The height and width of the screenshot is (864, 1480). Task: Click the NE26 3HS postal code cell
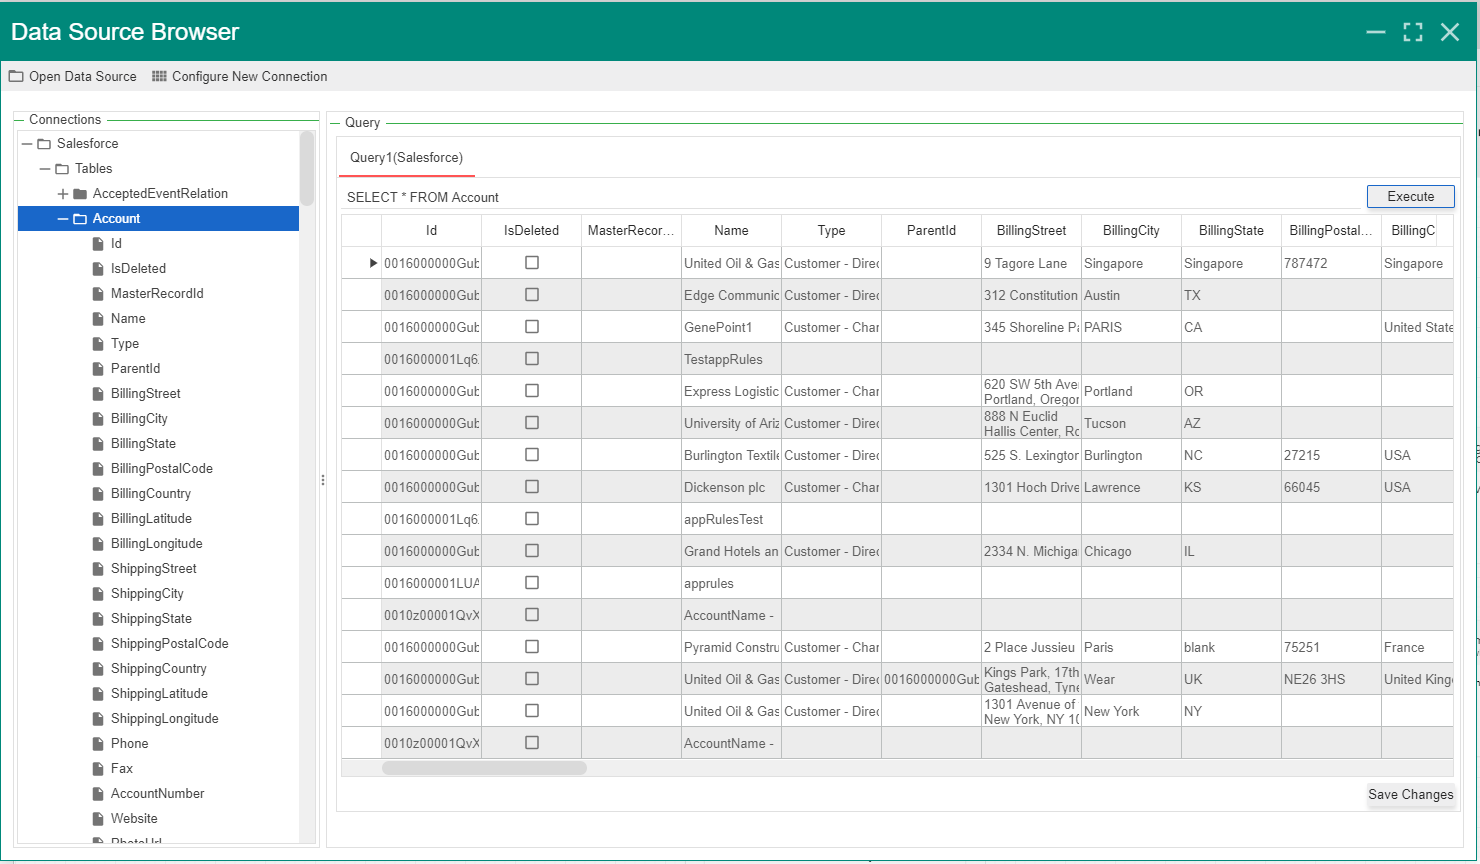click(x=1331, y=679)
